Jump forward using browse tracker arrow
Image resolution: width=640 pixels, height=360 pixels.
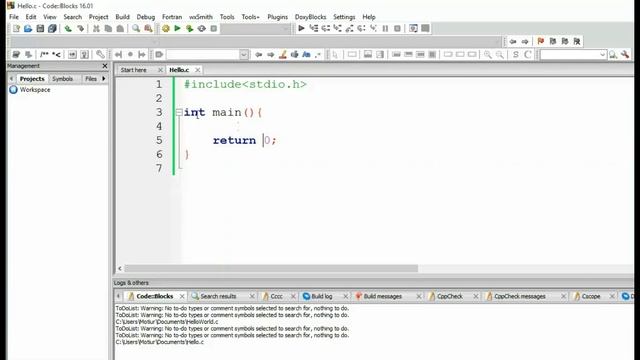coord(525,41)
